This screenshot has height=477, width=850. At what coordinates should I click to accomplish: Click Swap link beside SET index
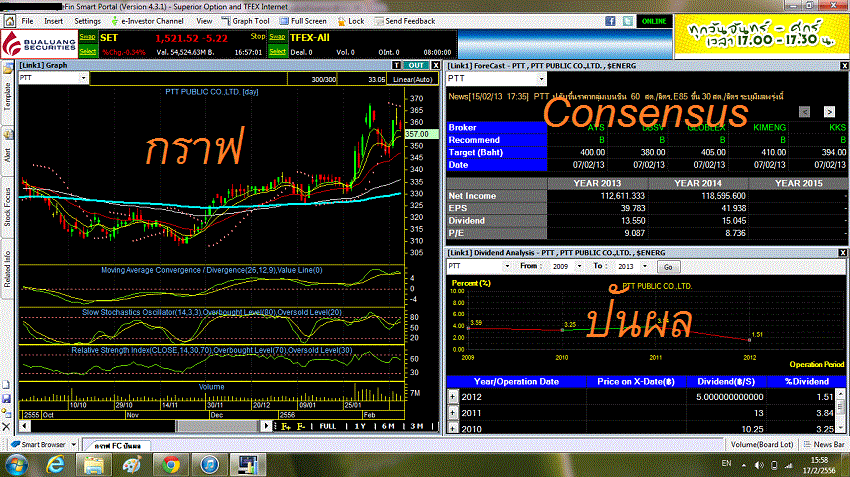click(87, 37)
